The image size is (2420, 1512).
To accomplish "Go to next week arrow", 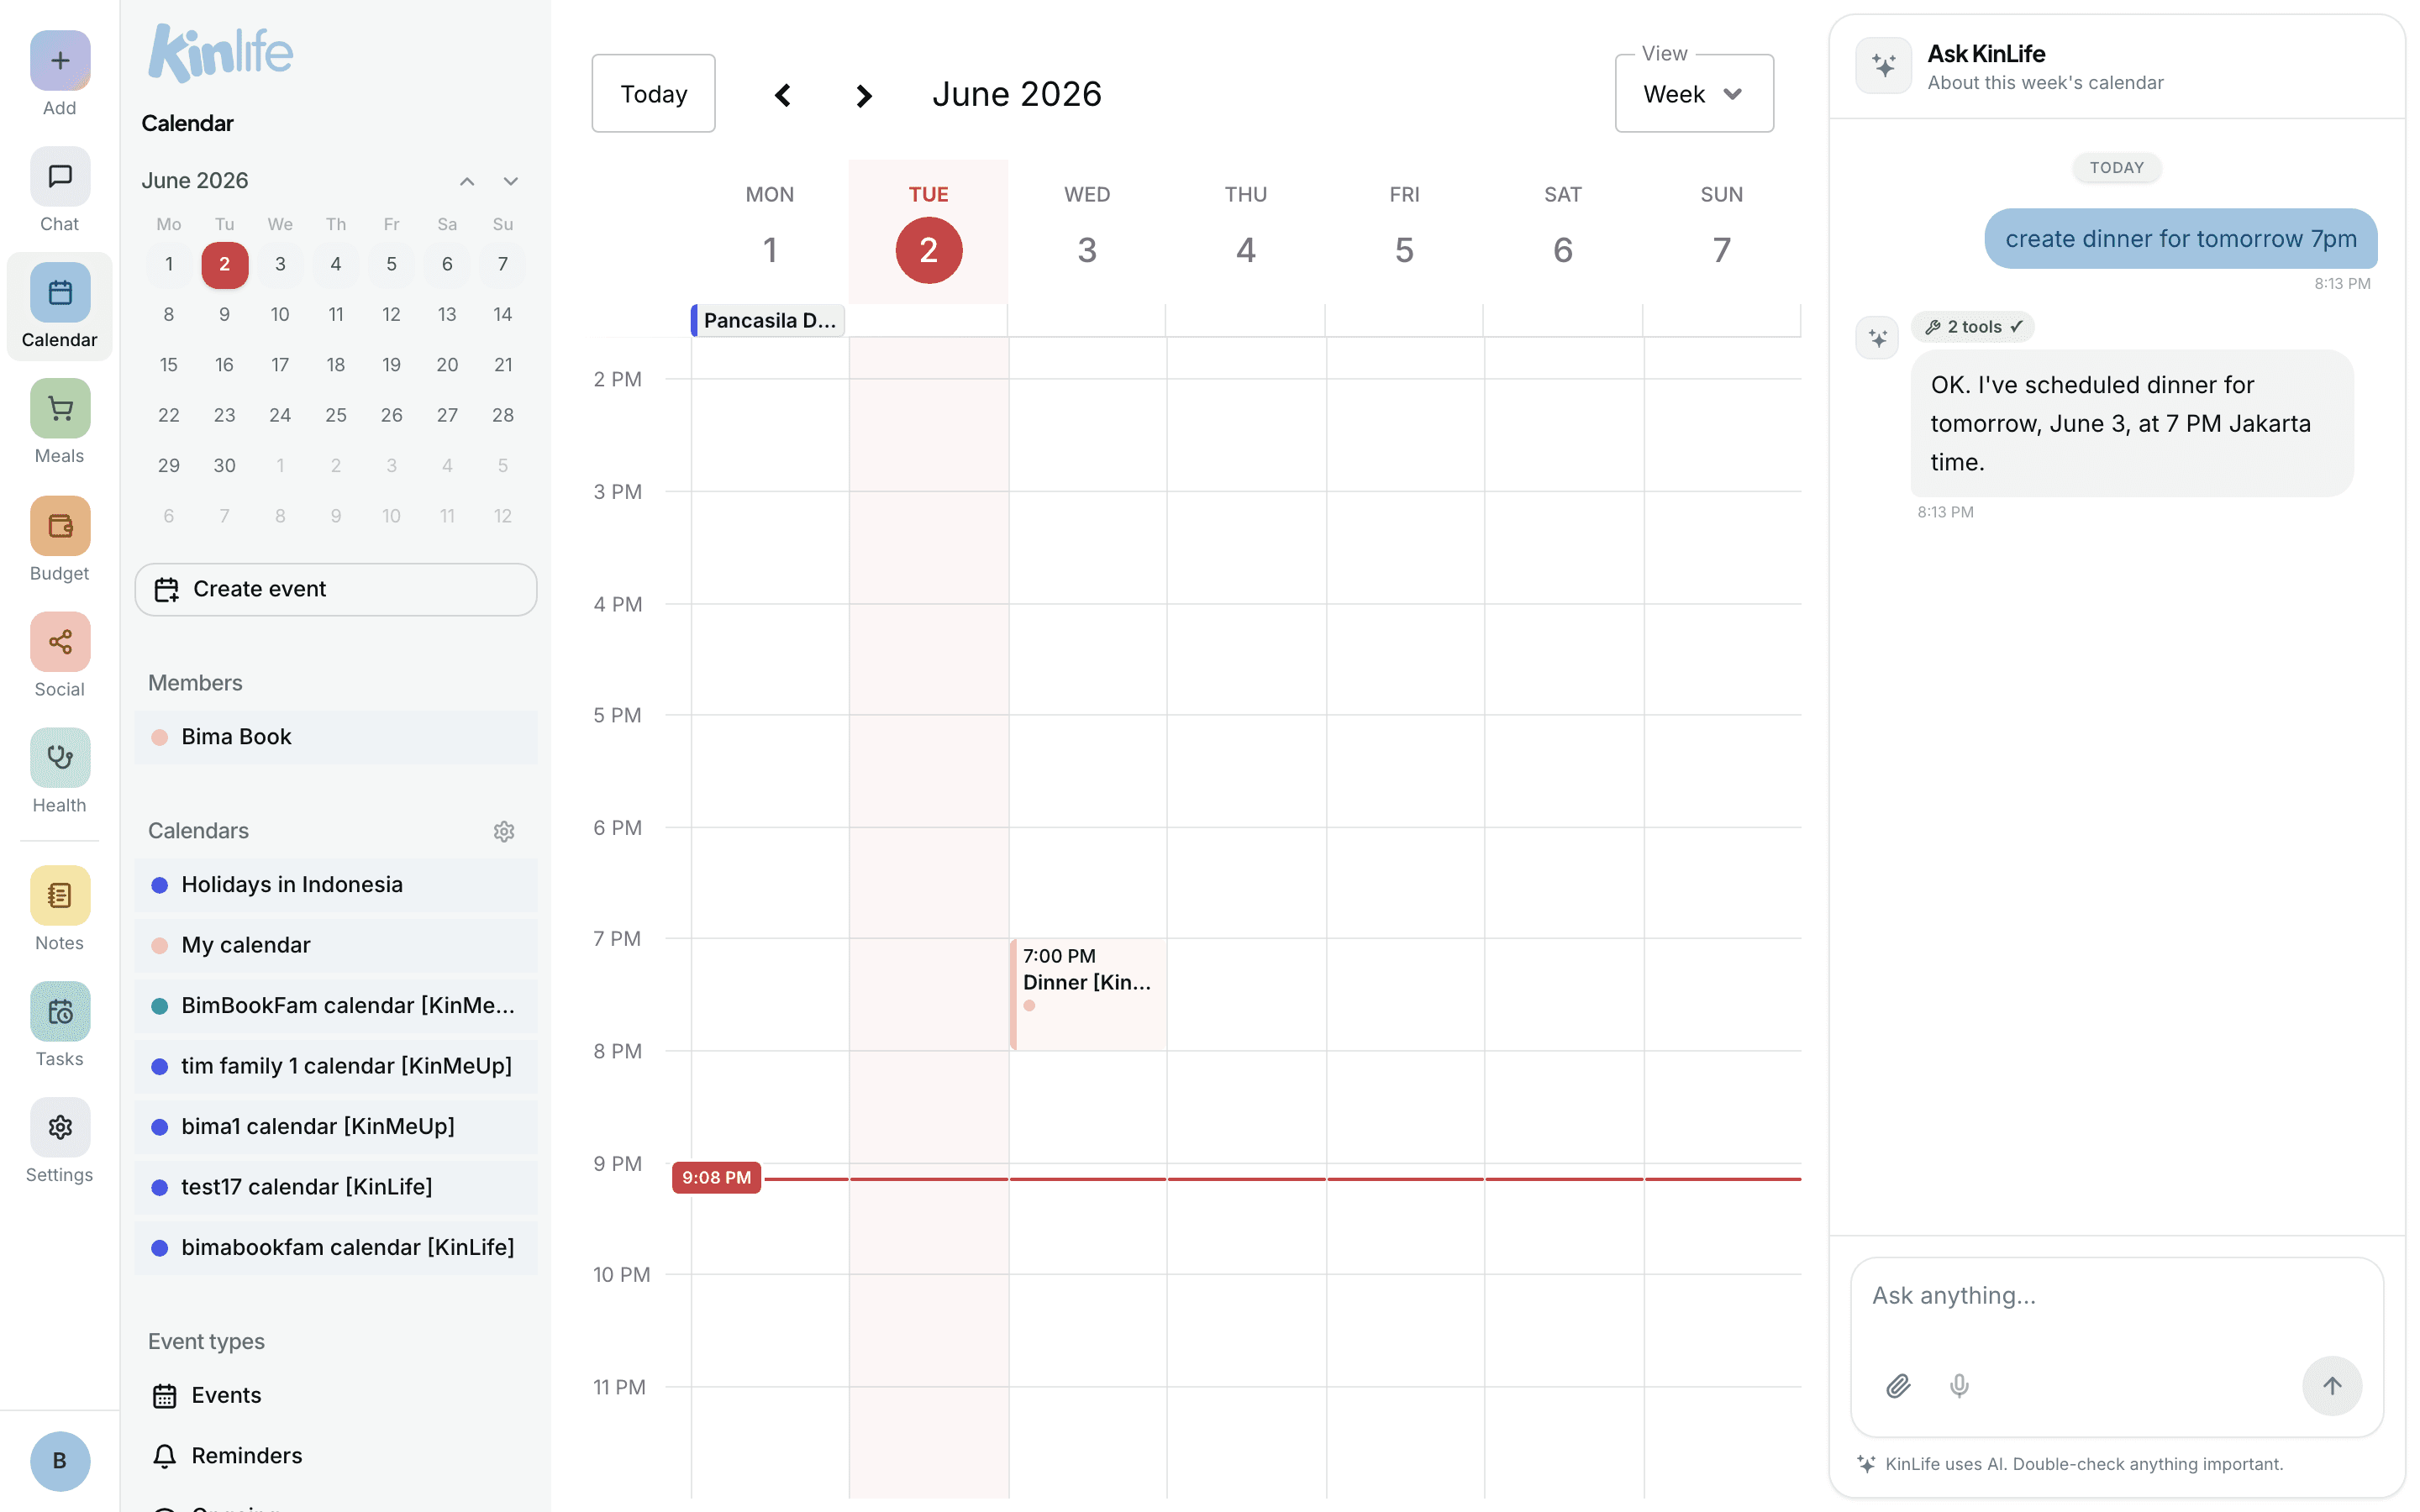I will pyautogui.click(x=864, y=95).
